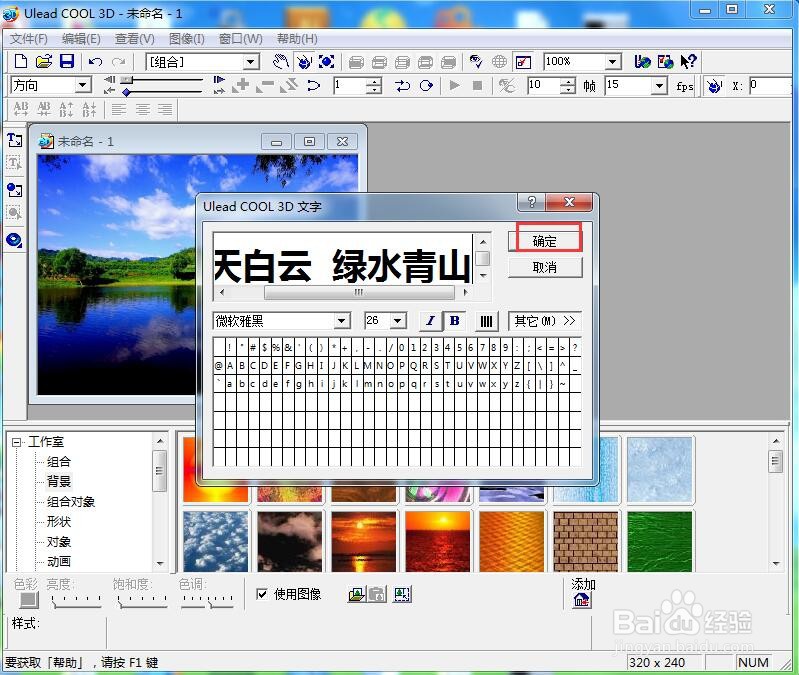Click inside the text entry field with 绿水青山
The height and width of the screenshot is (675, 799).
click(x=342, y=259)
